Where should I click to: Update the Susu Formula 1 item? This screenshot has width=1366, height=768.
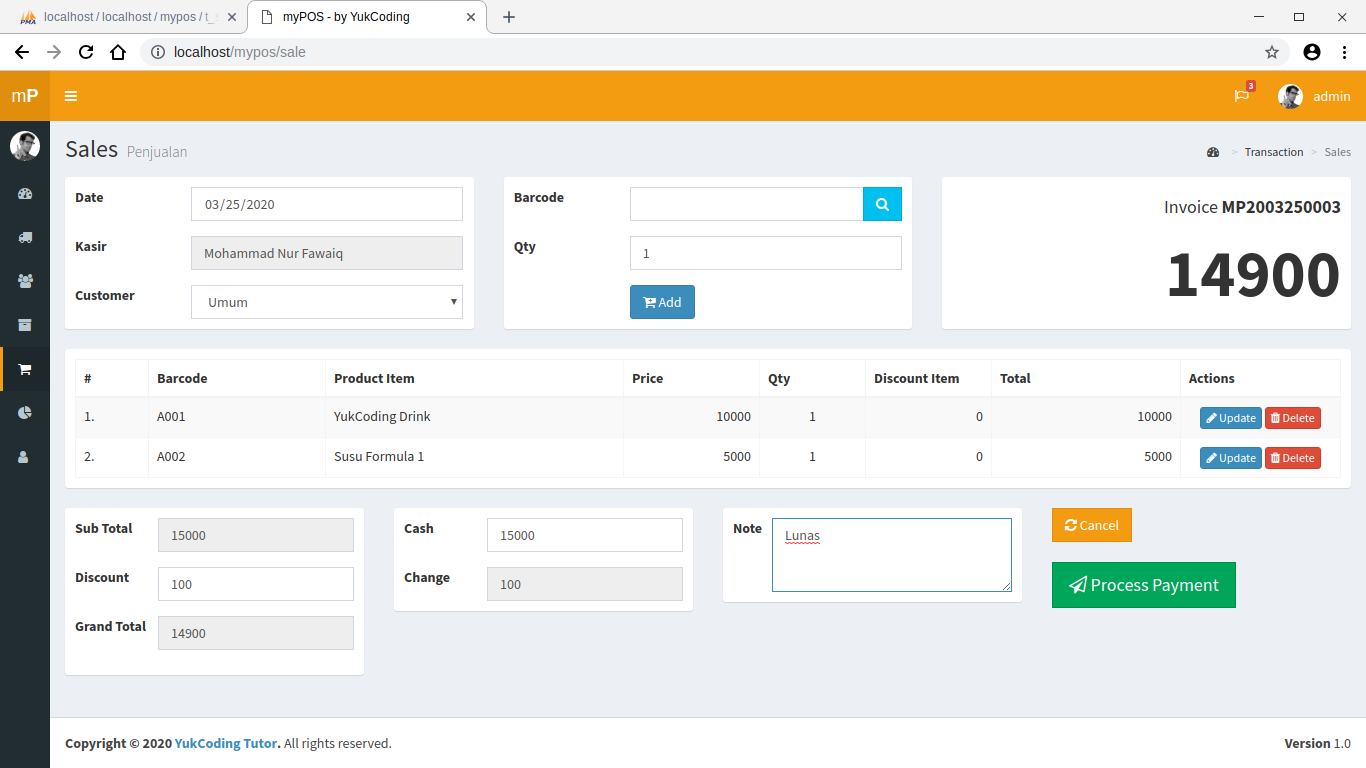click(x=1230, y=457)
